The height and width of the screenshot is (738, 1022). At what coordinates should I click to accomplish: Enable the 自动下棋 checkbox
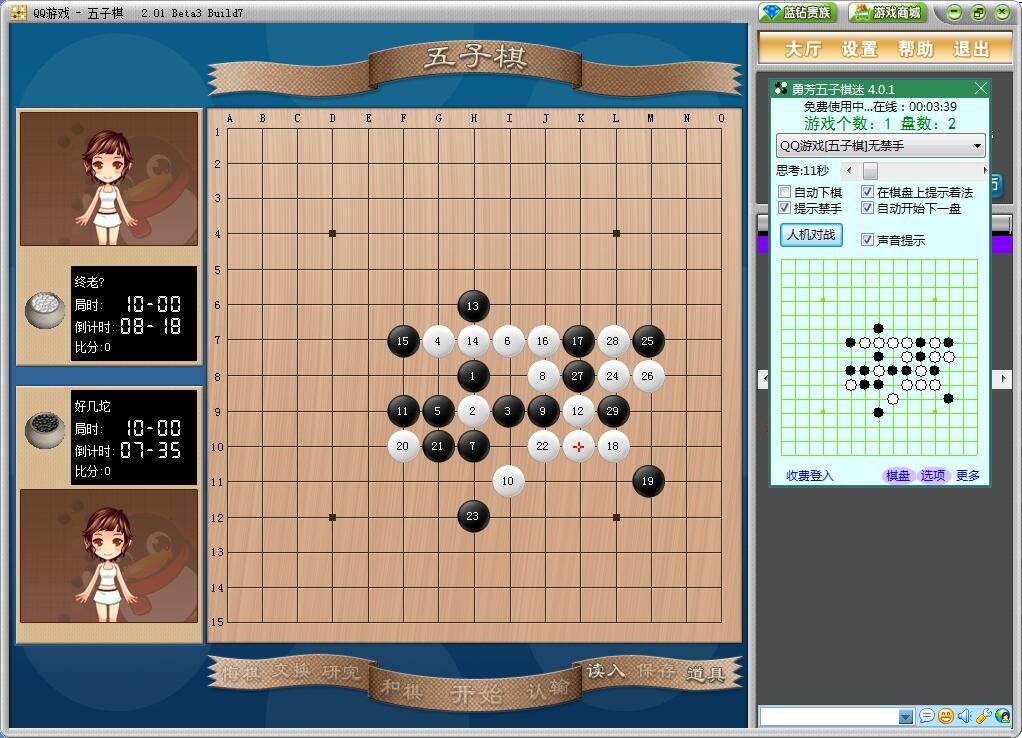[785, 192]
